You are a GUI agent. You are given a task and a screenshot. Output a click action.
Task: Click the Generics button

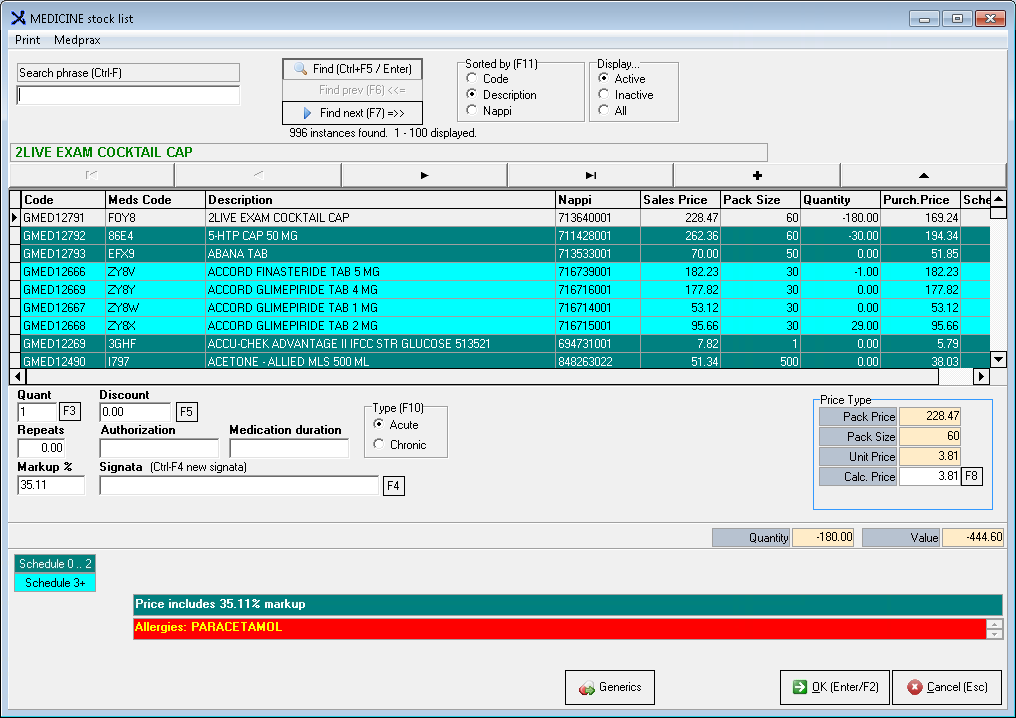[610, 687]
